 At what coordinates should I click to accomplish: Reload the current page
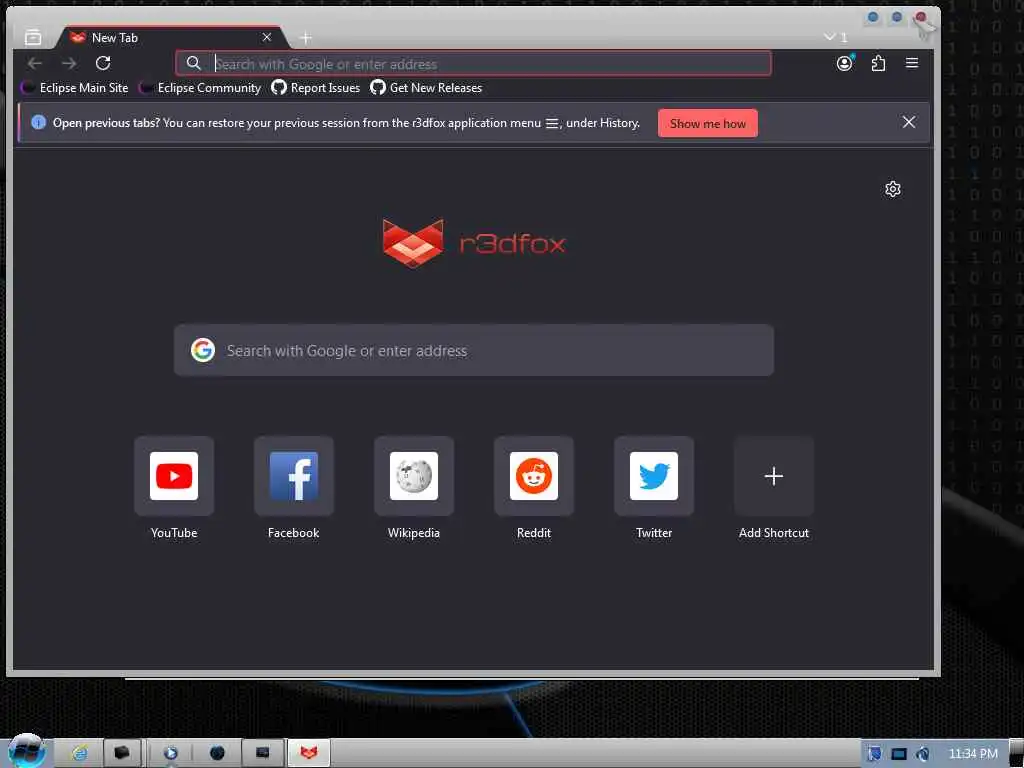tap(103, 63)
